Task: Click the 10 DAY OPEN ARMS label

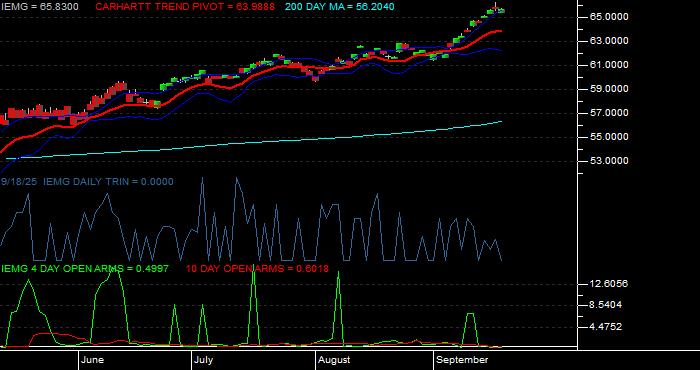Action: (257, 268)
